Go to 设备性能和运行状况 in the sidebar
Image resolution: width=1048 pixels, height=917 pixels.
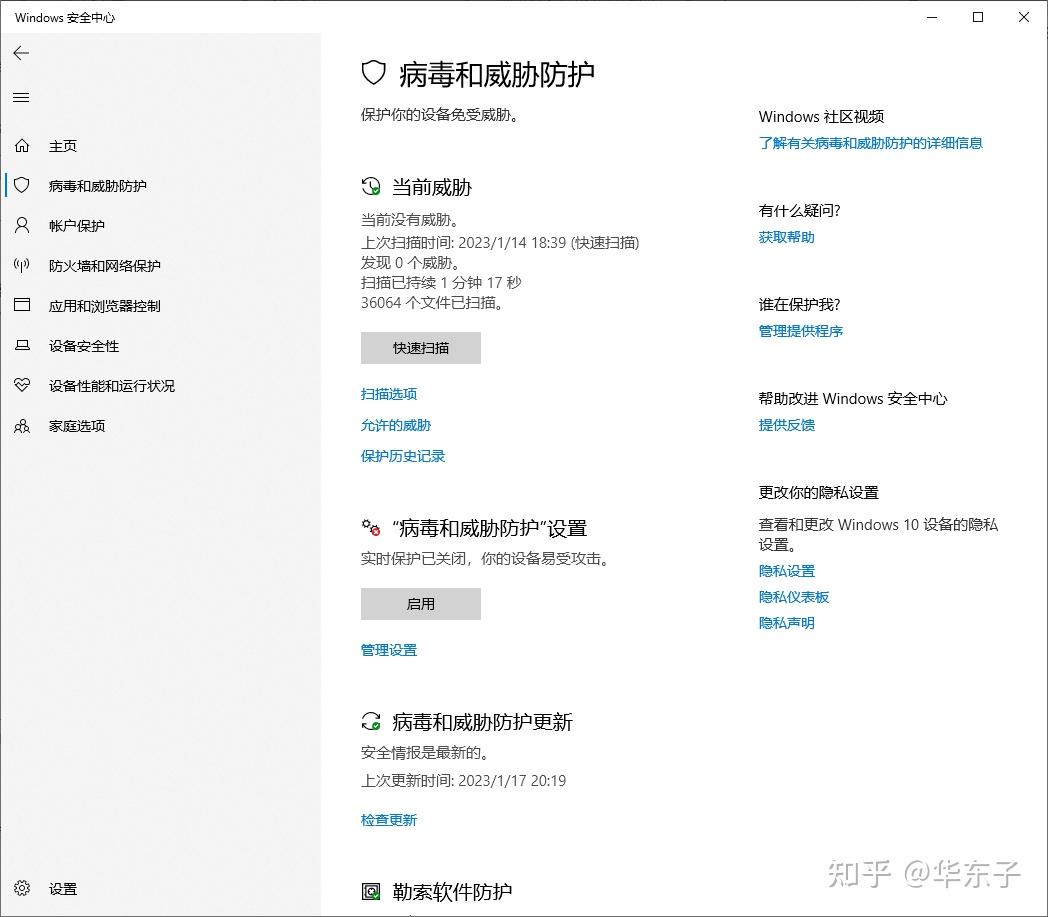click(x=160, y=386)
